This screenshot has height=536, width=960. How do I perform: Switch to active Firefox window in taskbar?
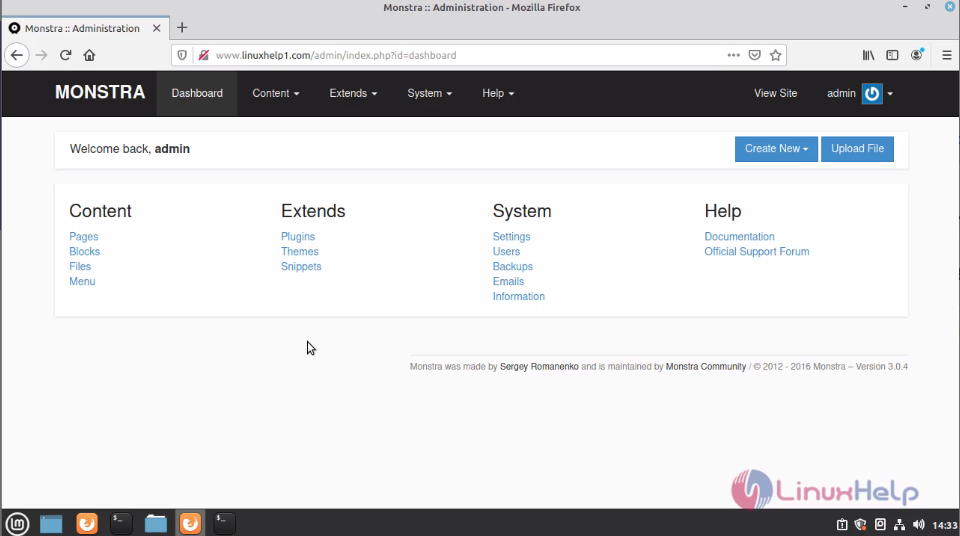point(190,523)
